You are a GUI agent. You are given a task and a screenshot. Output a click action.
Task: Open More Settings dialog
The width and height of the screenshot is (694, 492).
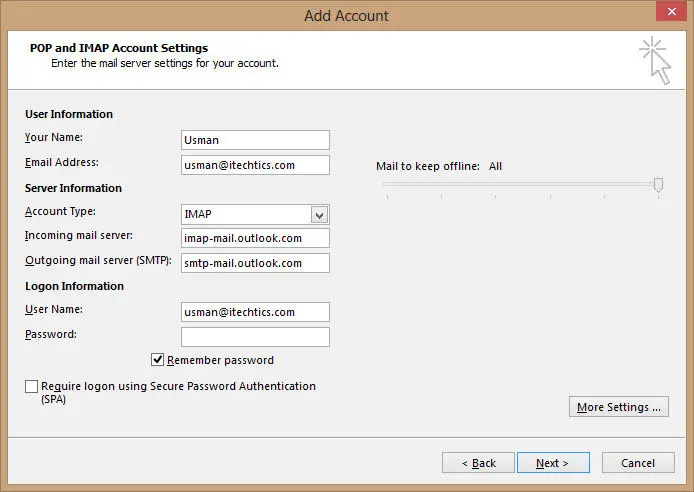[x=619, y=407]
